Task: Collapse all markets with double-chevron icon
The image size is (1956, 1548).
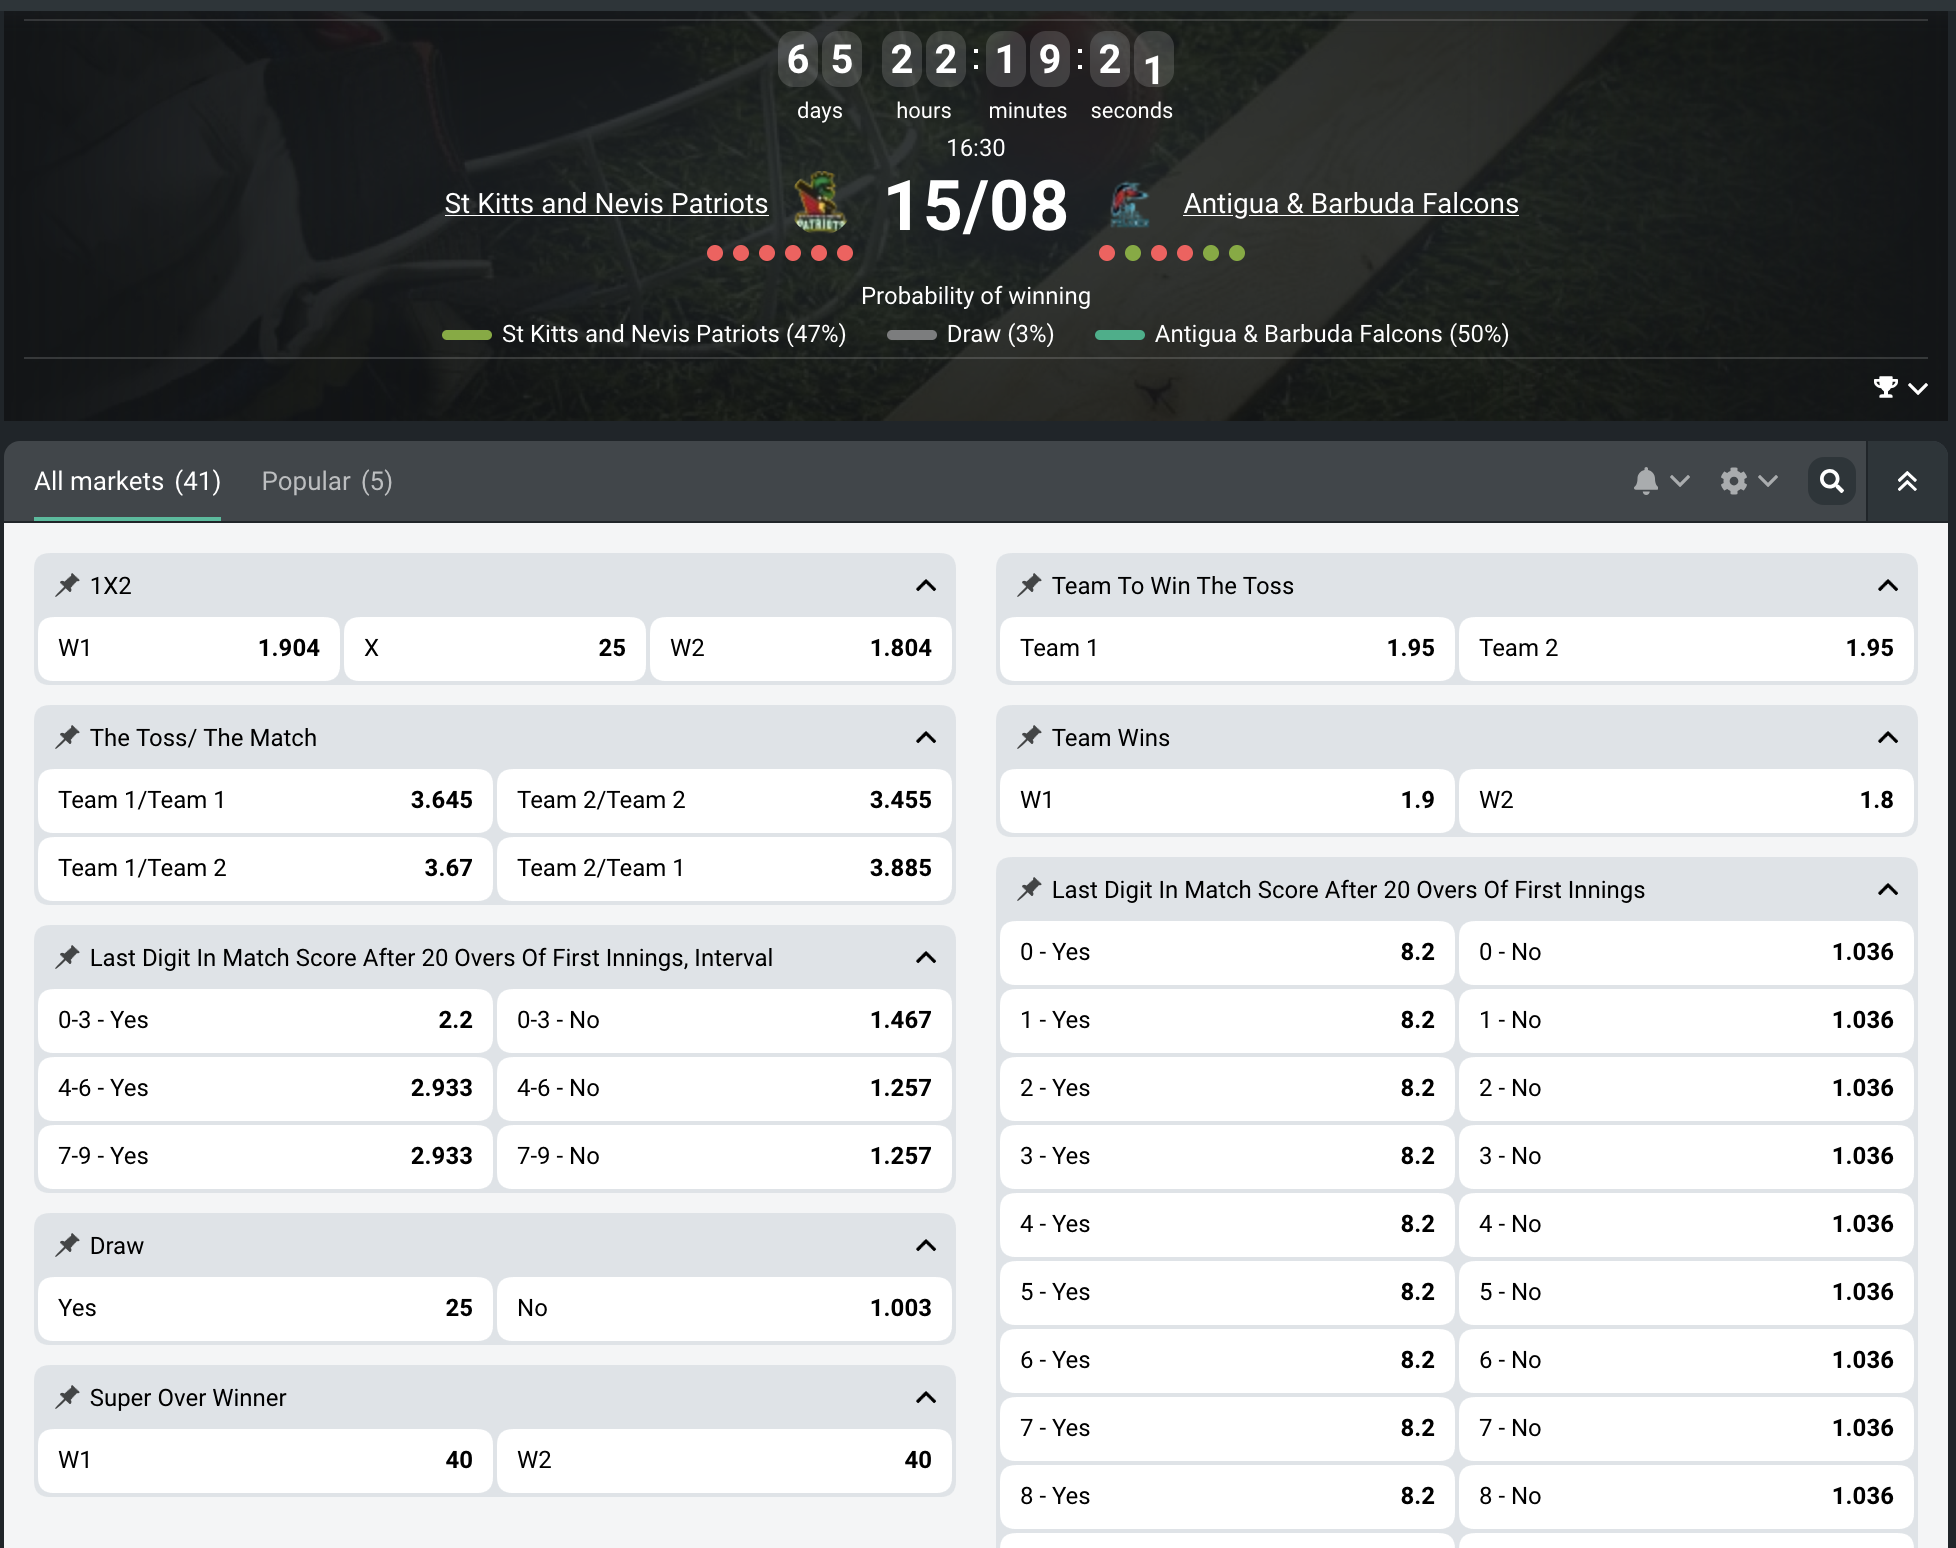Action: tap(1907, 481)
